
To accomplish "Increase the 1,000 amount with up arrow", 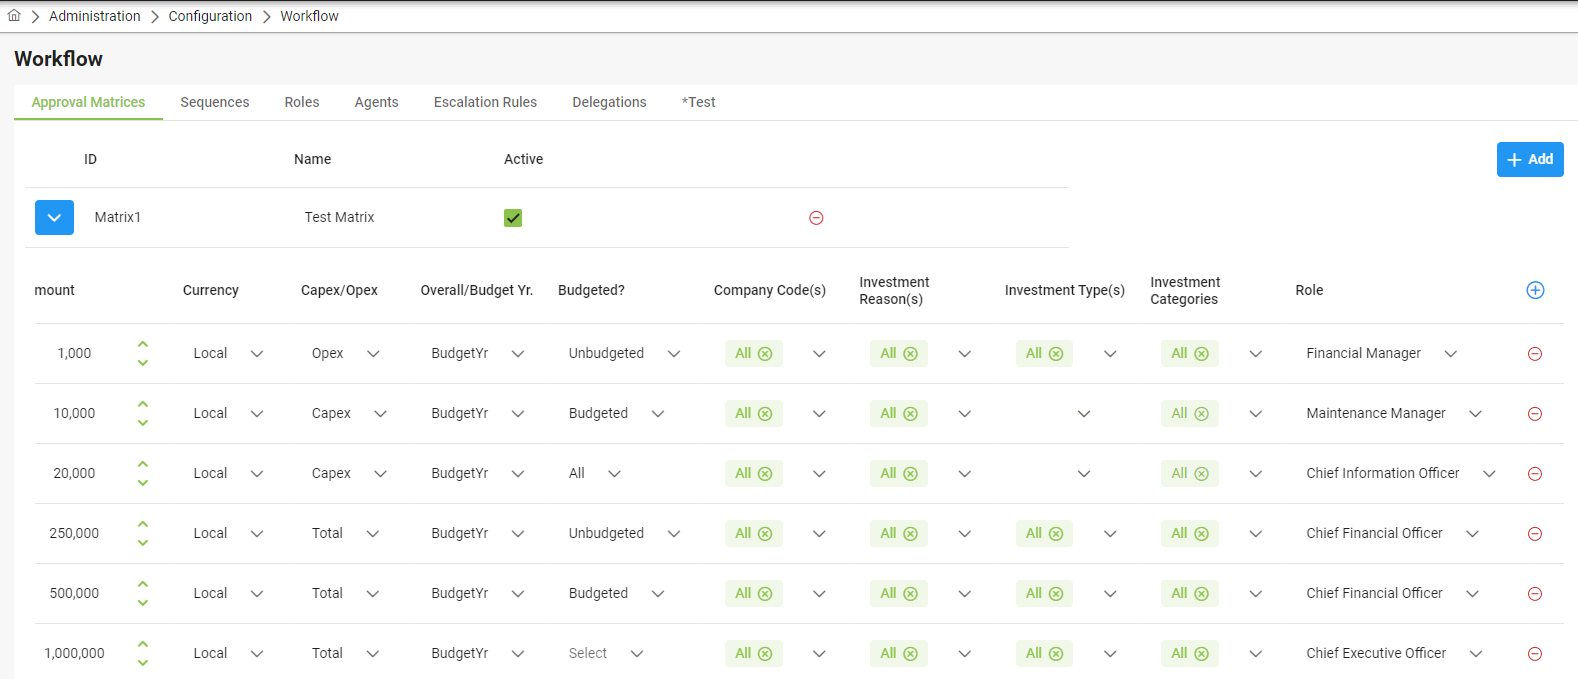I will point(143,345).
